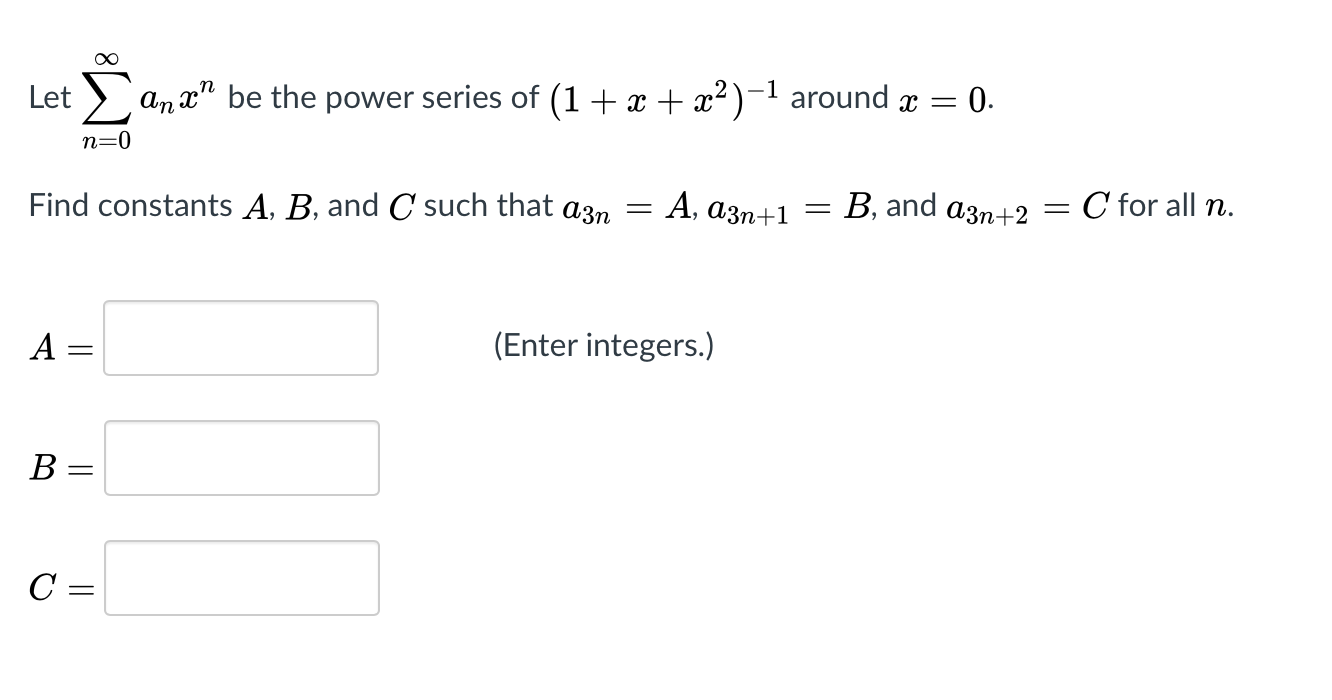The width and height of the screenshot is (1332, 700).
Task: Click the label B = beside its box
Action: click(x=58, y=467)
